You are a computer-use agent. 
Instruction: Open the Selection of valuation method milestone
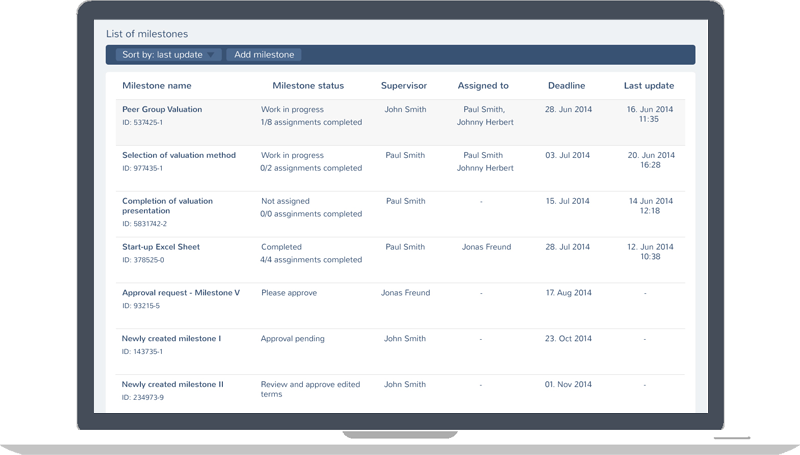coord(178,155)
